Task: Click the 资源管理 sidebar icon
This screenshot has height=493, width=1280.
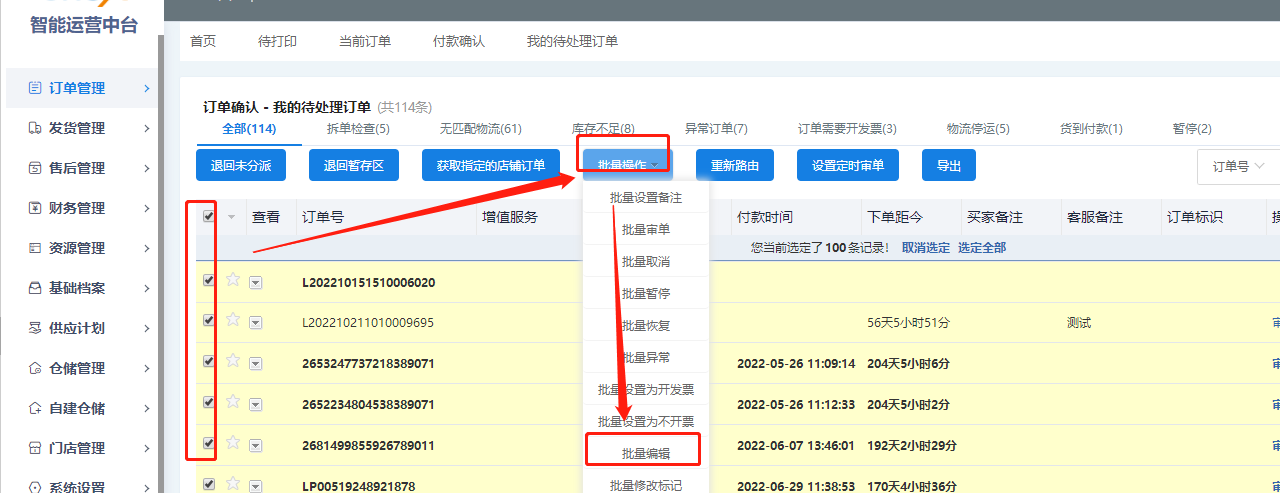Action: coord(35,248)
